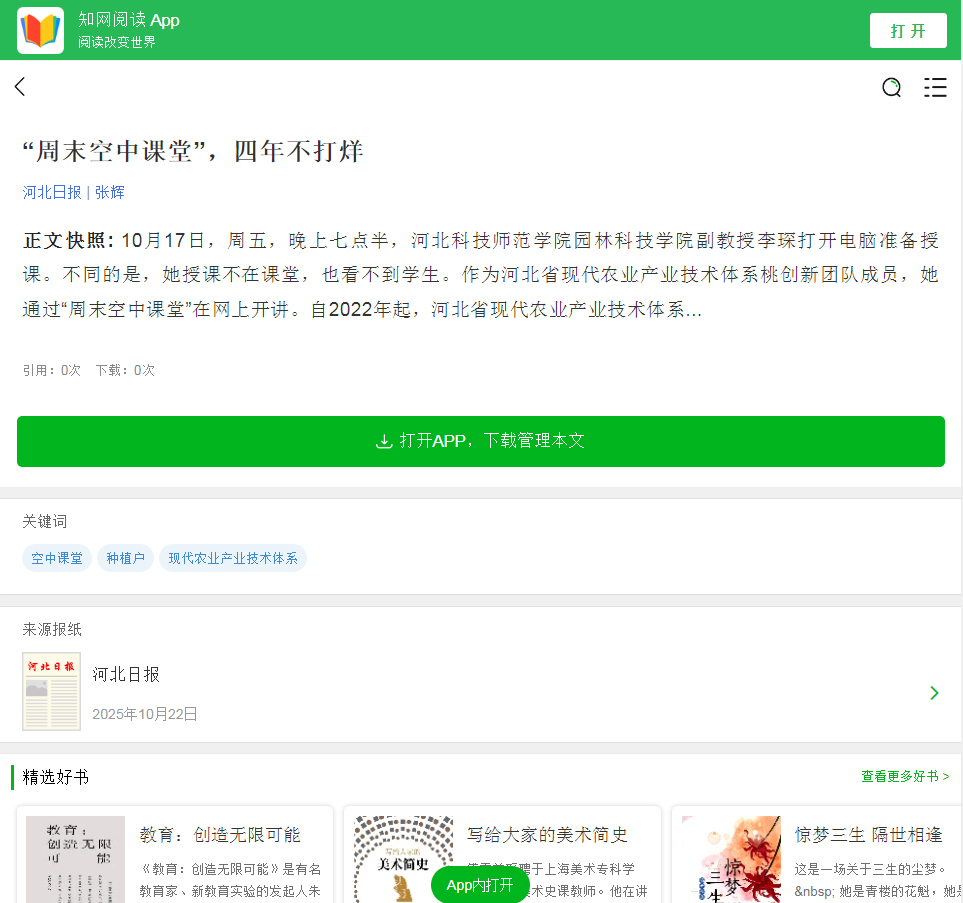Click the 河北日报 source newspaper name

126,675
